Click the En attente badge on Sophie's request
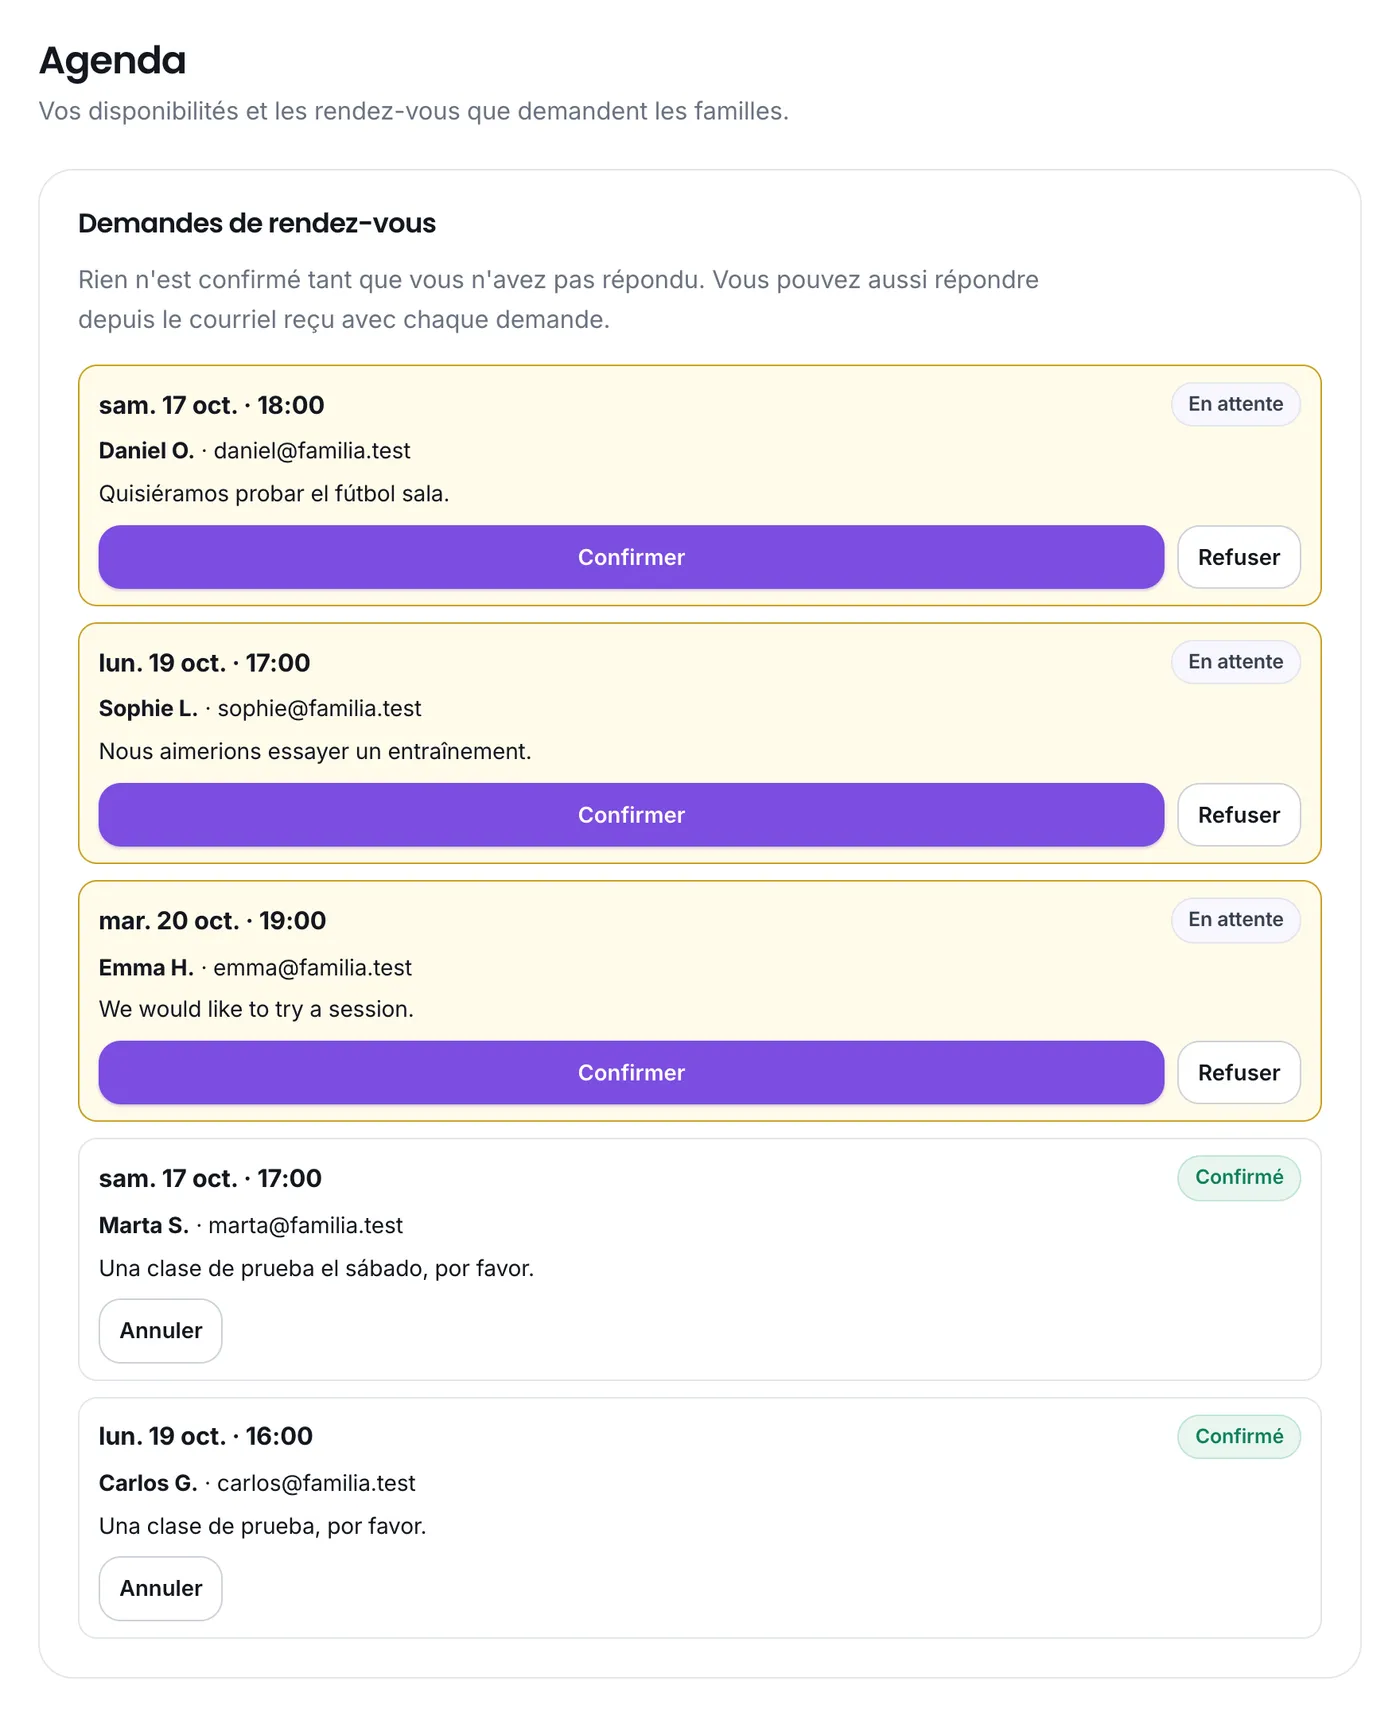This screenshot has width=1400, height=1717. click(x=1236, y=662)
